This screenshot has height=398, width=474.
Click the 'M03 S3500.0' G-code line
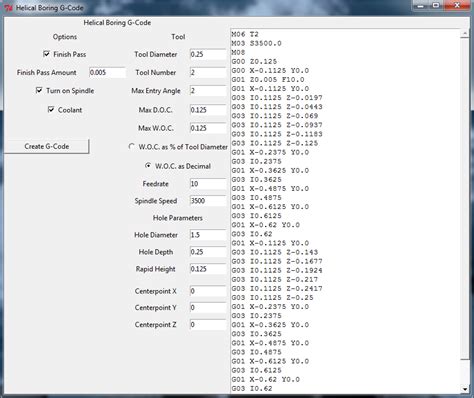(x=256, y=43)
